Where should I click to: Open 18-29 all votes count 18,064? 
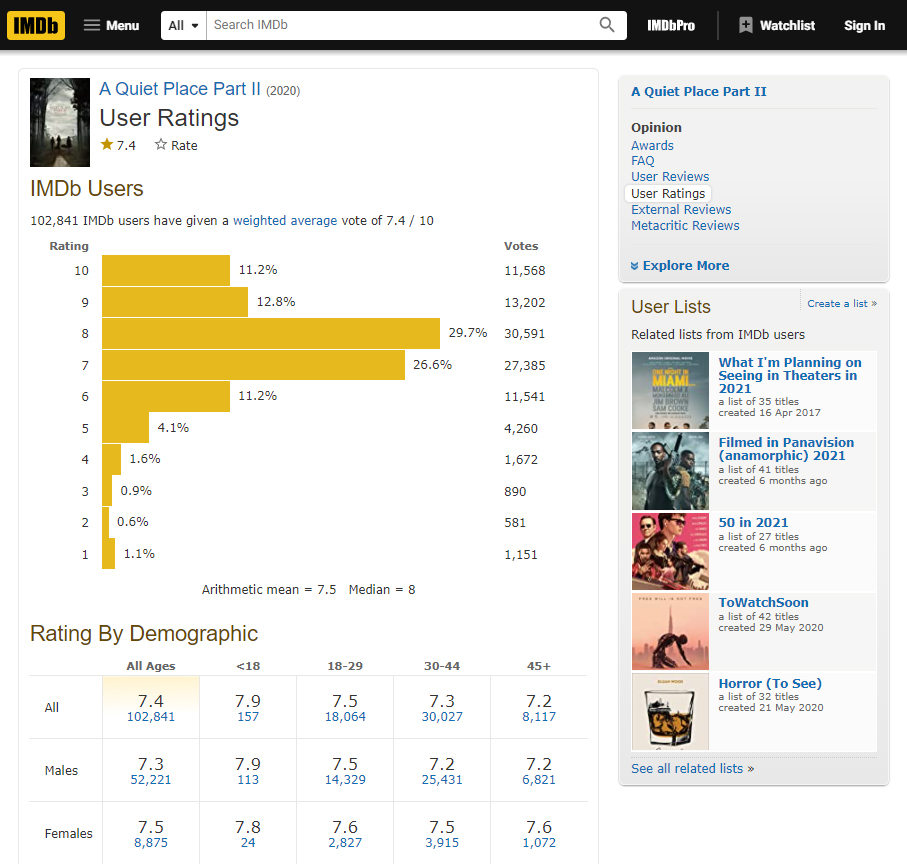pos(345,717)
